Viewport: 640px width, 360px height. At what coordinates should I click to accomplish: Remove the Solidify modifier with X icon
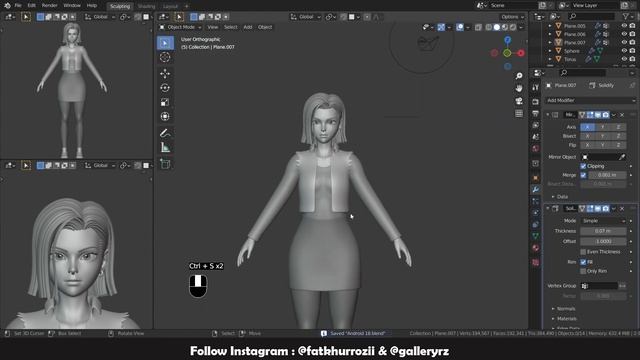[x=622, y=209]
